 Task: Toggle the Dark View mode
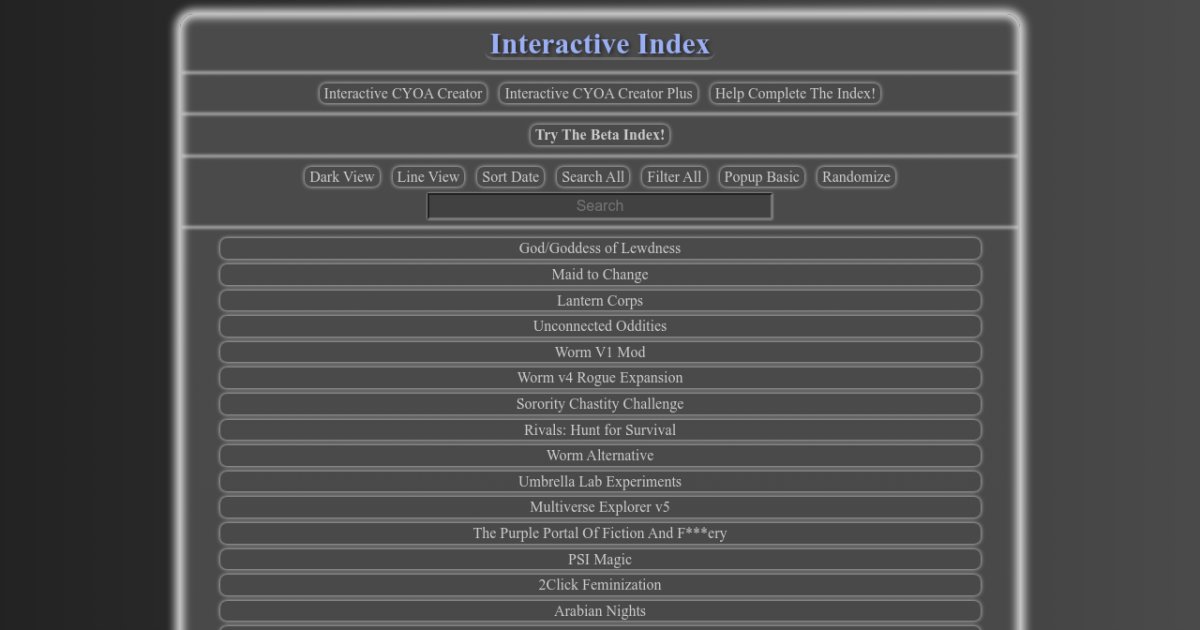[x=342, y=177]
